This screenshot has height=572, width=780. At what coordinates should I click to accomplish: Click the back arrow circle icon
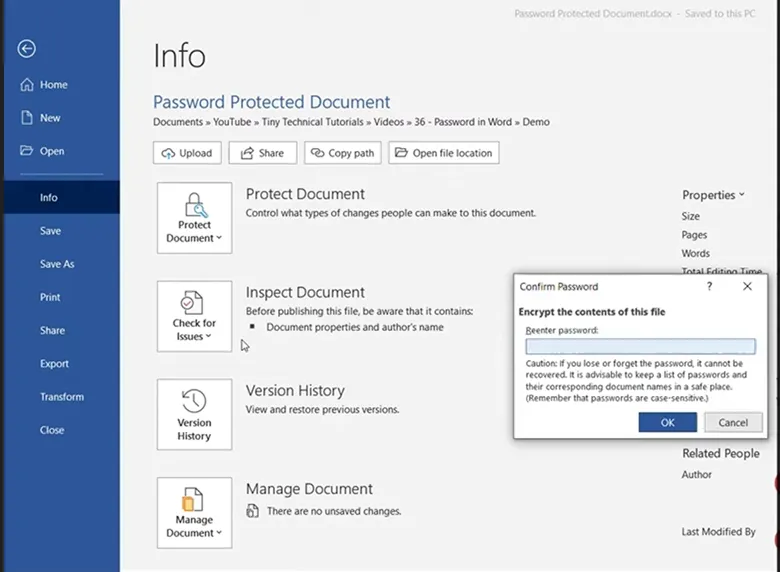pyautogui.click(x=26, y=49)
